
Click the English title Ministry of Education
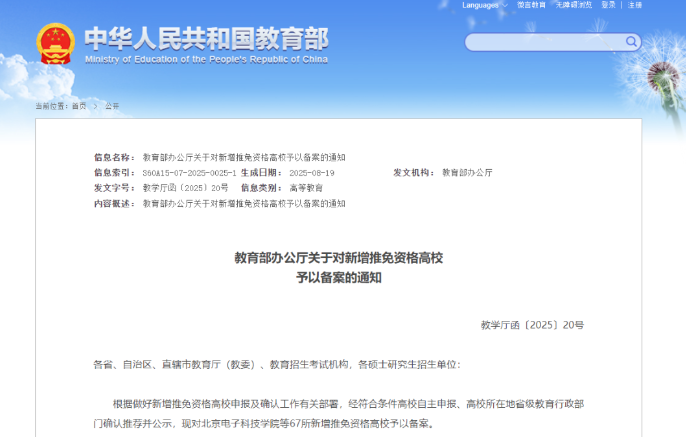click(206, 59)
